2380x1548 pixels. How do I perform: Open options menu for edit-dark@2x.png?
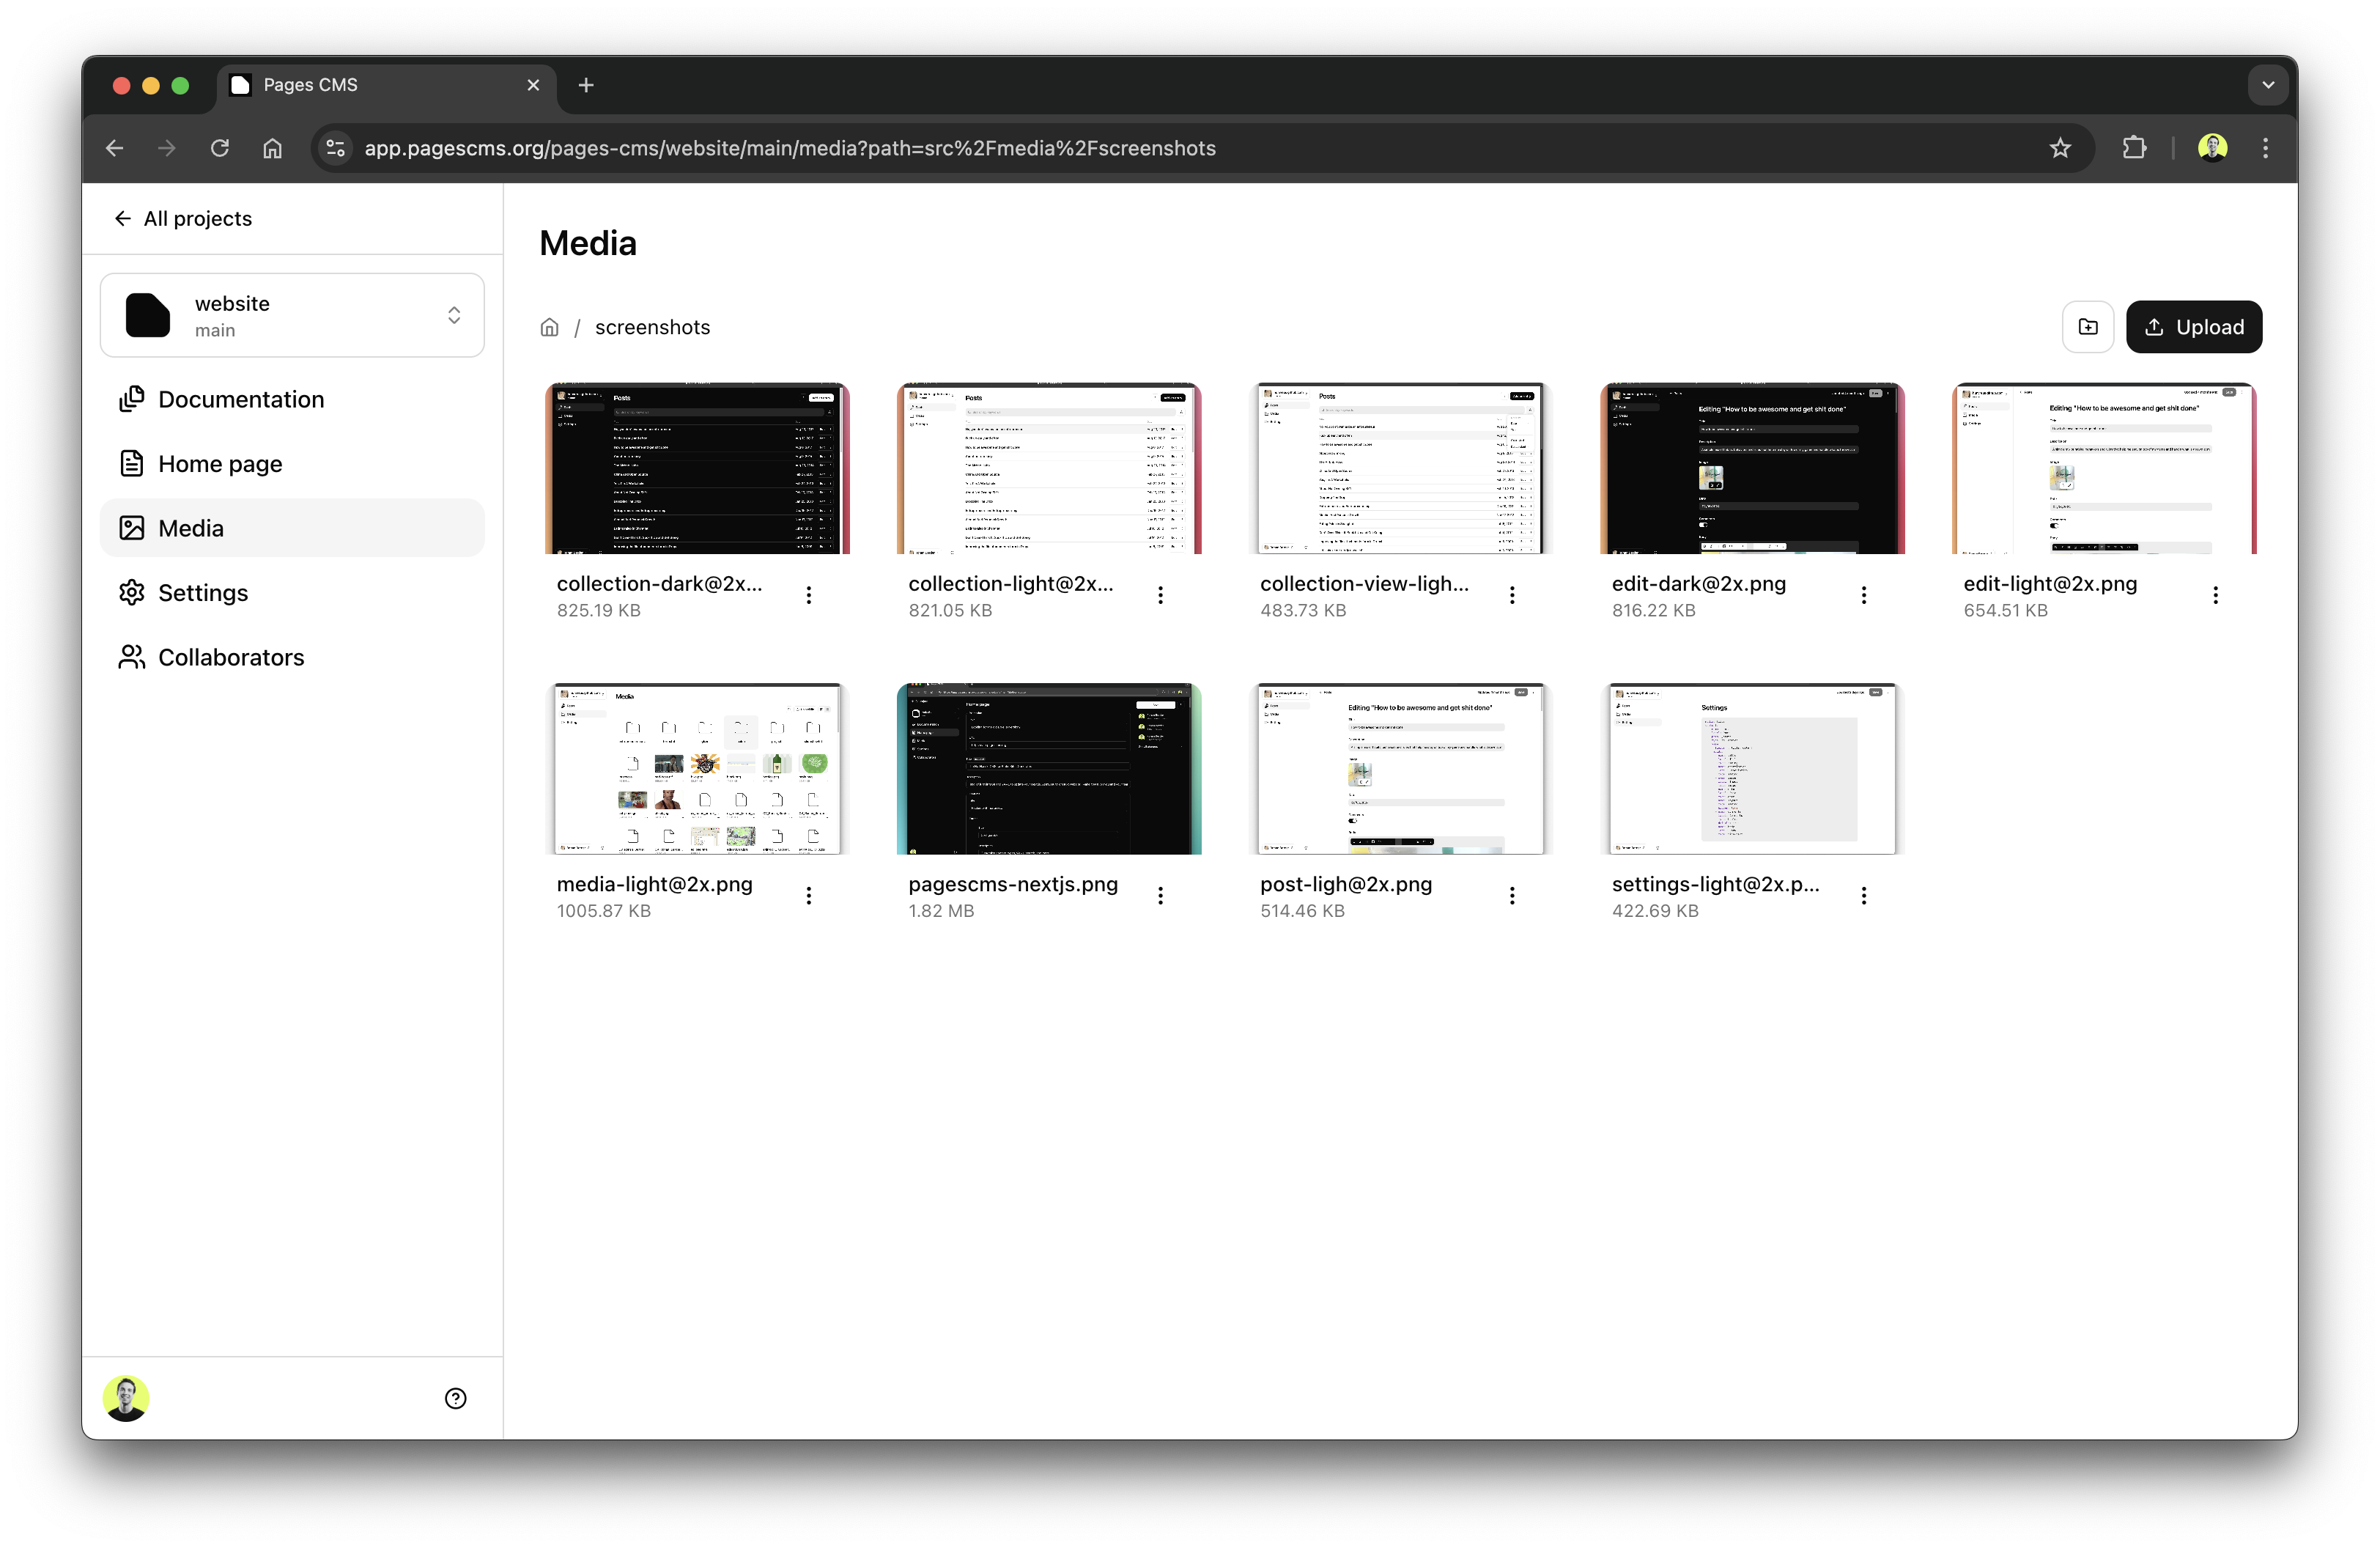pos(1864,594)
